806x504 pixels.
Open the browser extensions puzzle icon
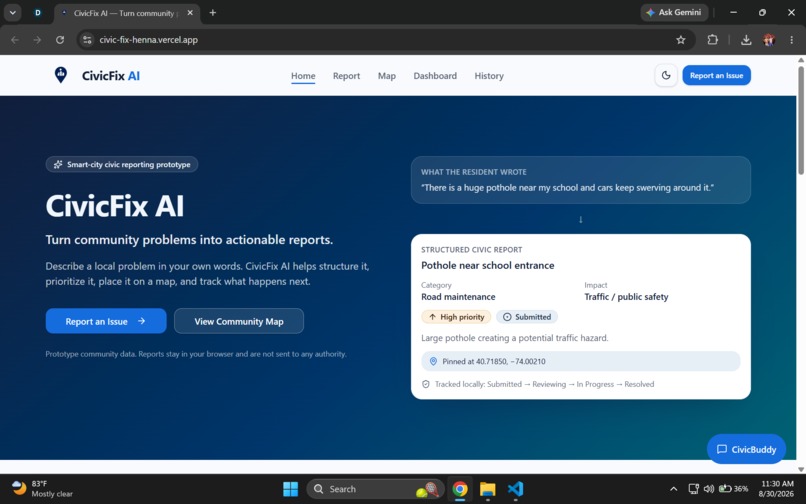coord(712,40)
